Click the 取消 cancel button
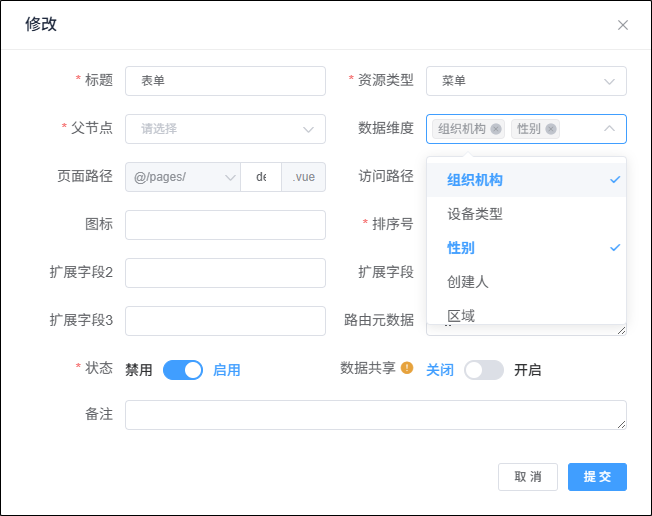Viewport: 652px width, 516px height. pyautogui.click(x=528, y=477)
